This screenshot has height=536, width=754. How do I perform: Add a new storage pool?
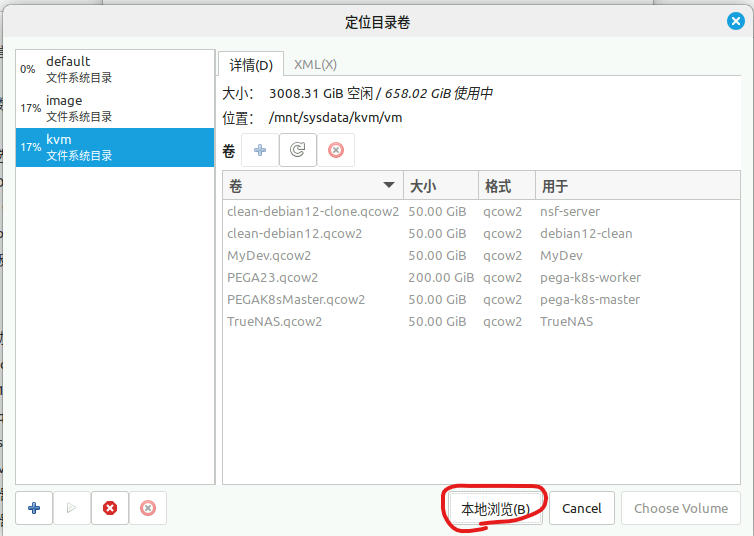[x=34, y=508]
